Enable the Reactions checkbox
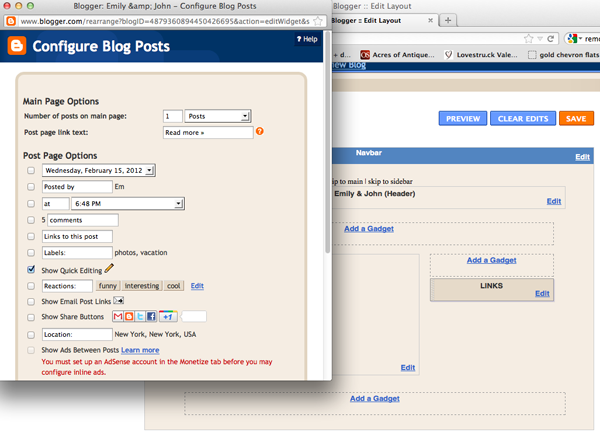This screenshot has height=436, width=600. coord(31,286)
